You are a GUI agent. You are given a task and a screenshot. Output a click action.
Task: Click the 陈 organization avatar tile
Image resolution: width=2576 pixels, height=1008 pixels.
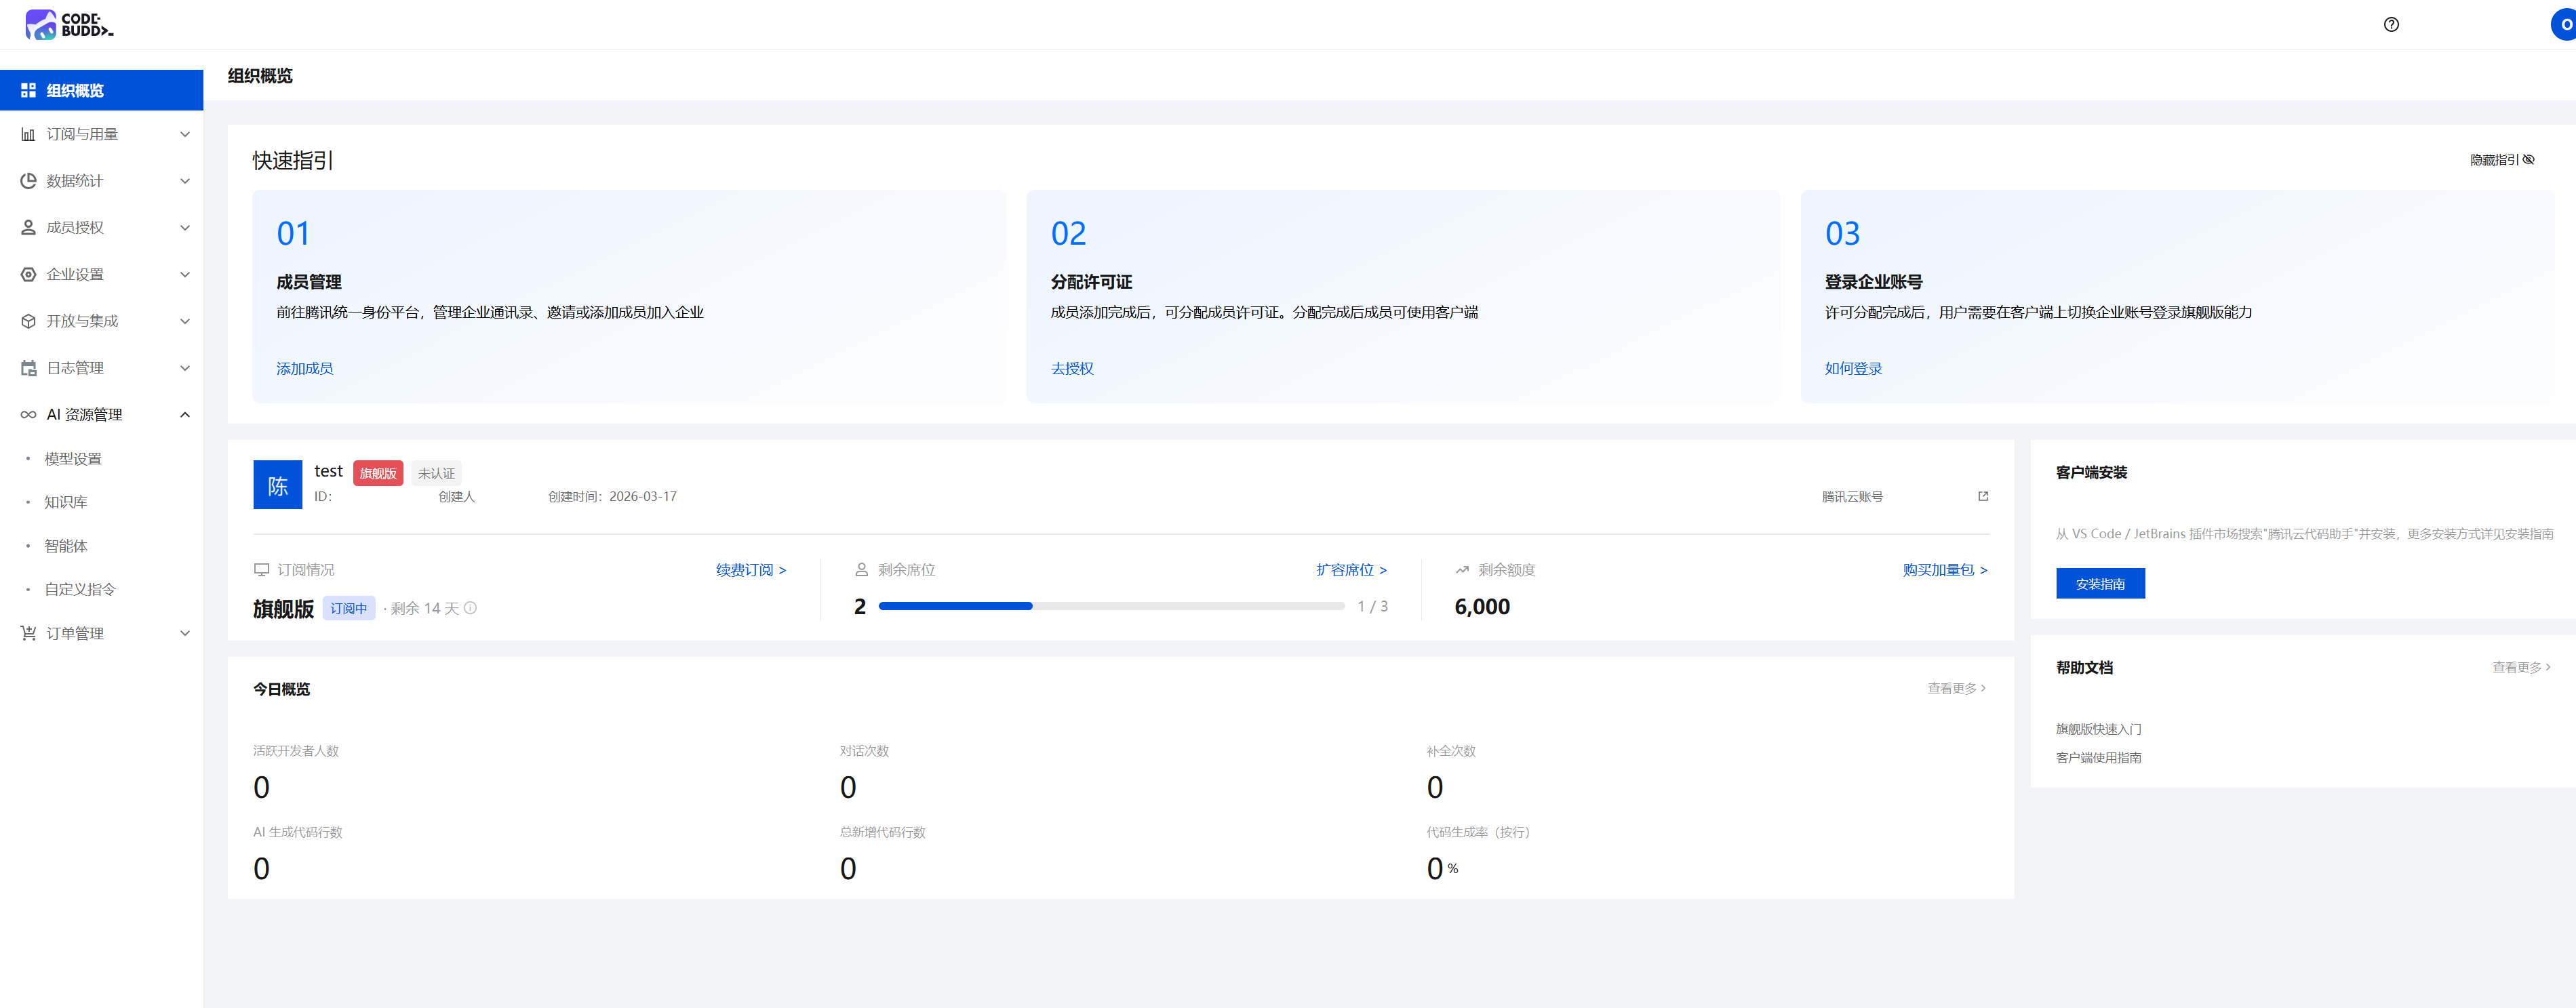pyautogui.click(x=278, y=485)
